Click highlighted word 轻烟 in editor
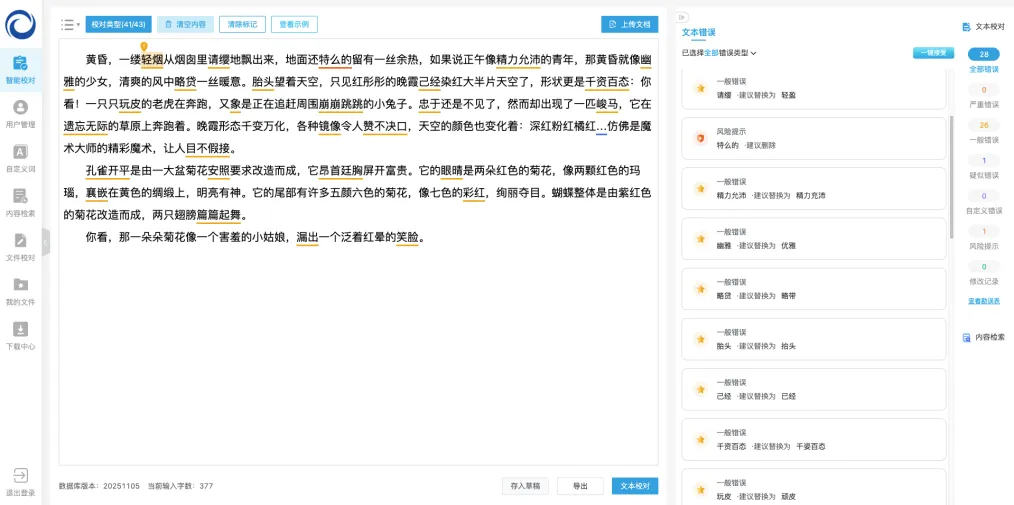This screenshot has height=505, width=1014. [152, 60]
